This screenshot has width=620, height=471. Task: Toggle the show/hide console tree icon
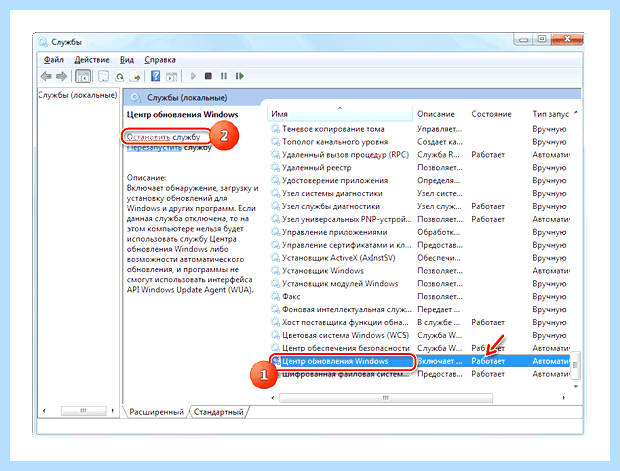[x=83, y=76]
